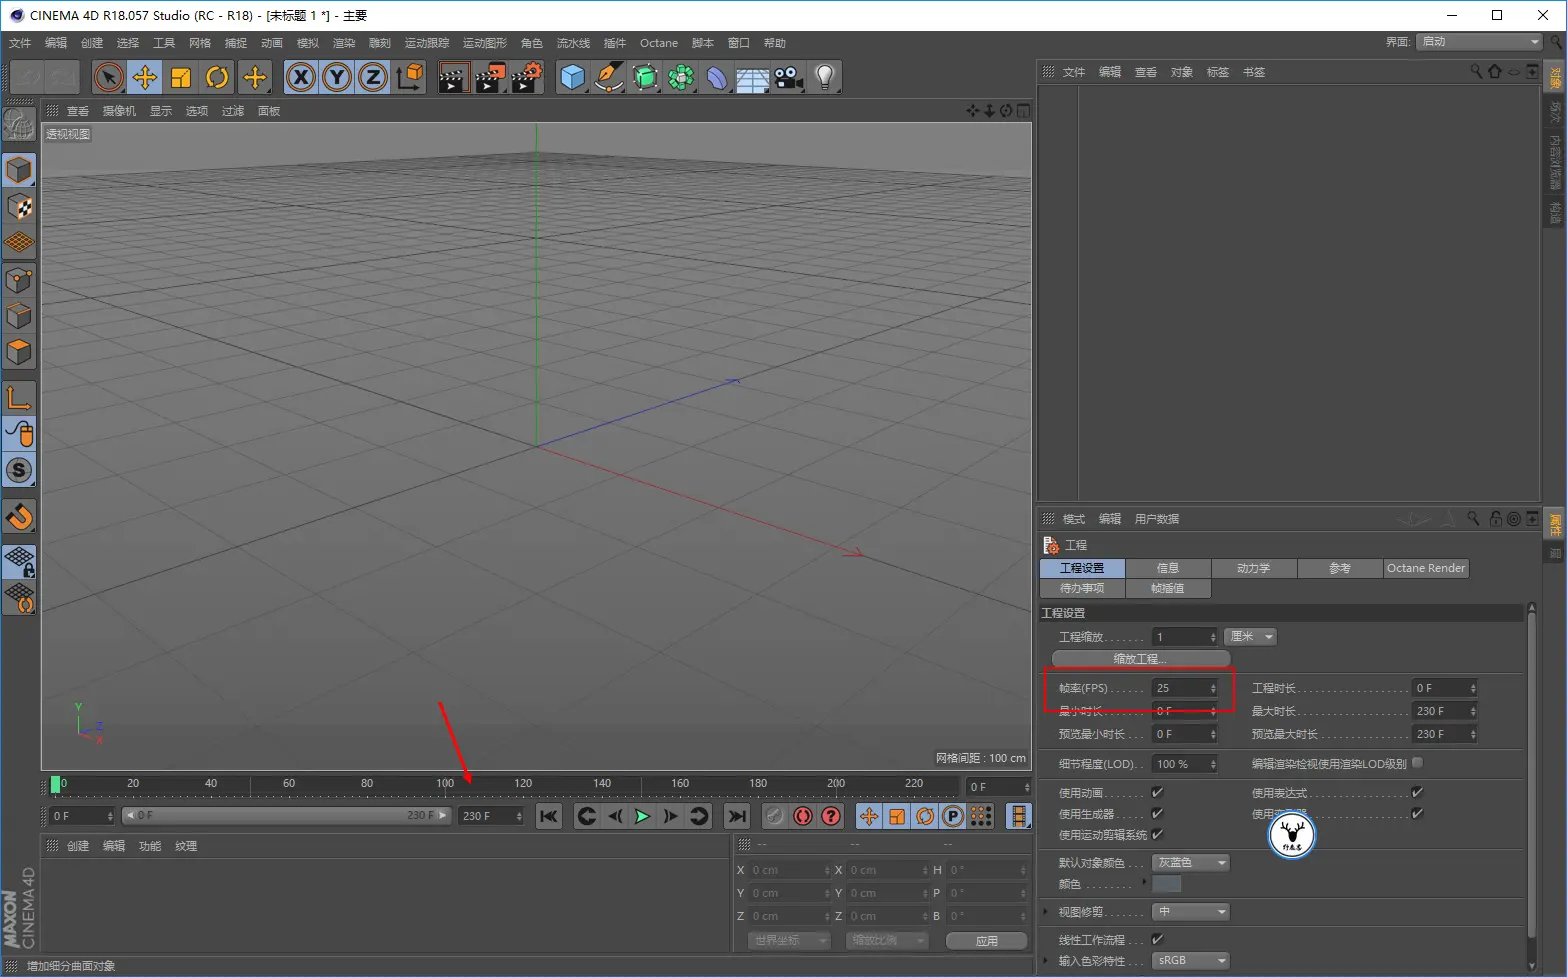Select the Rotate tool in top toolbar
1567x977 pixels.
point(217,77)
